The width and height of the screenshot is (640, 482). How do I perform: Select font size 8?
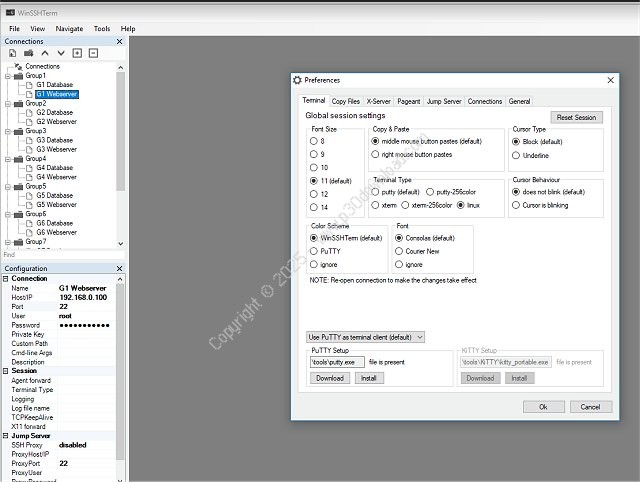313,141
